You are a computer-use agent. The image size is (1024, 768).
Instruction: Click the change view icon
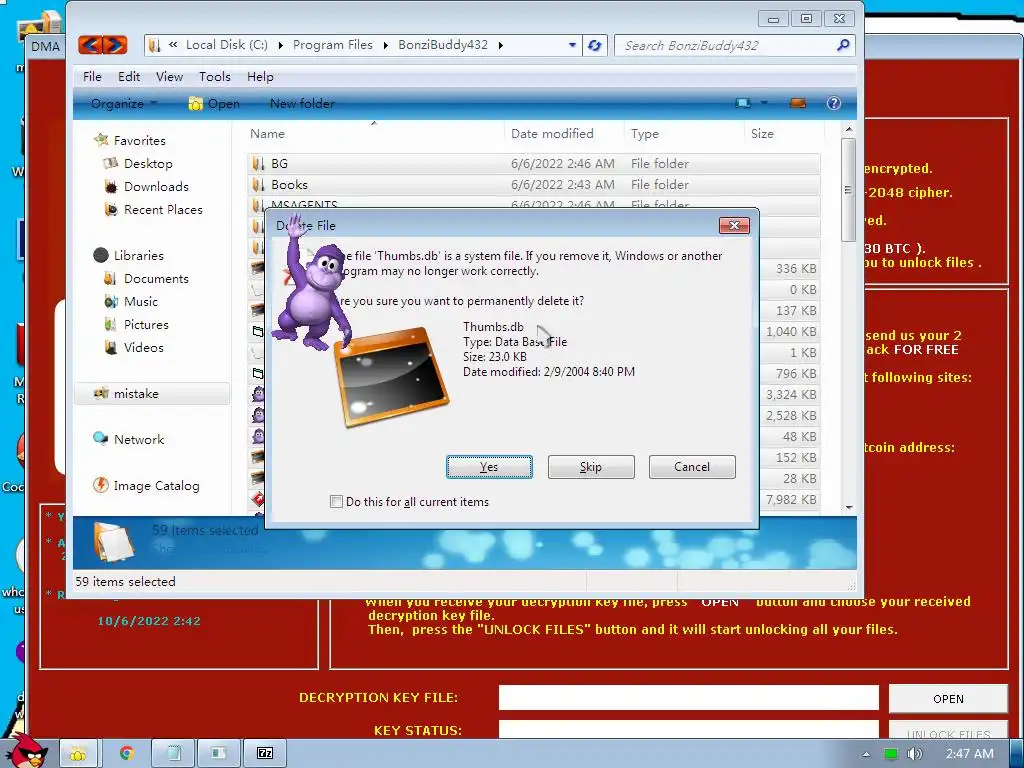743,103
